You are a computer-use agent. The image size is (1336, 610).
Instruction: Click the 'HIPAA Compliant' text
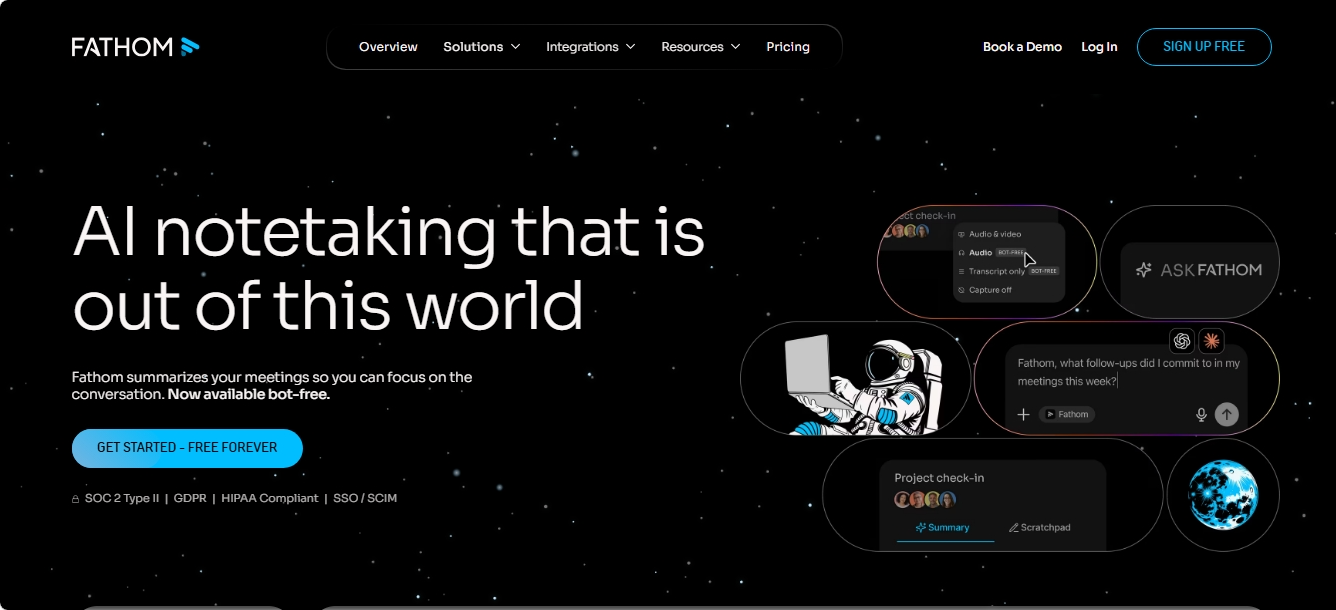(270, 498)
